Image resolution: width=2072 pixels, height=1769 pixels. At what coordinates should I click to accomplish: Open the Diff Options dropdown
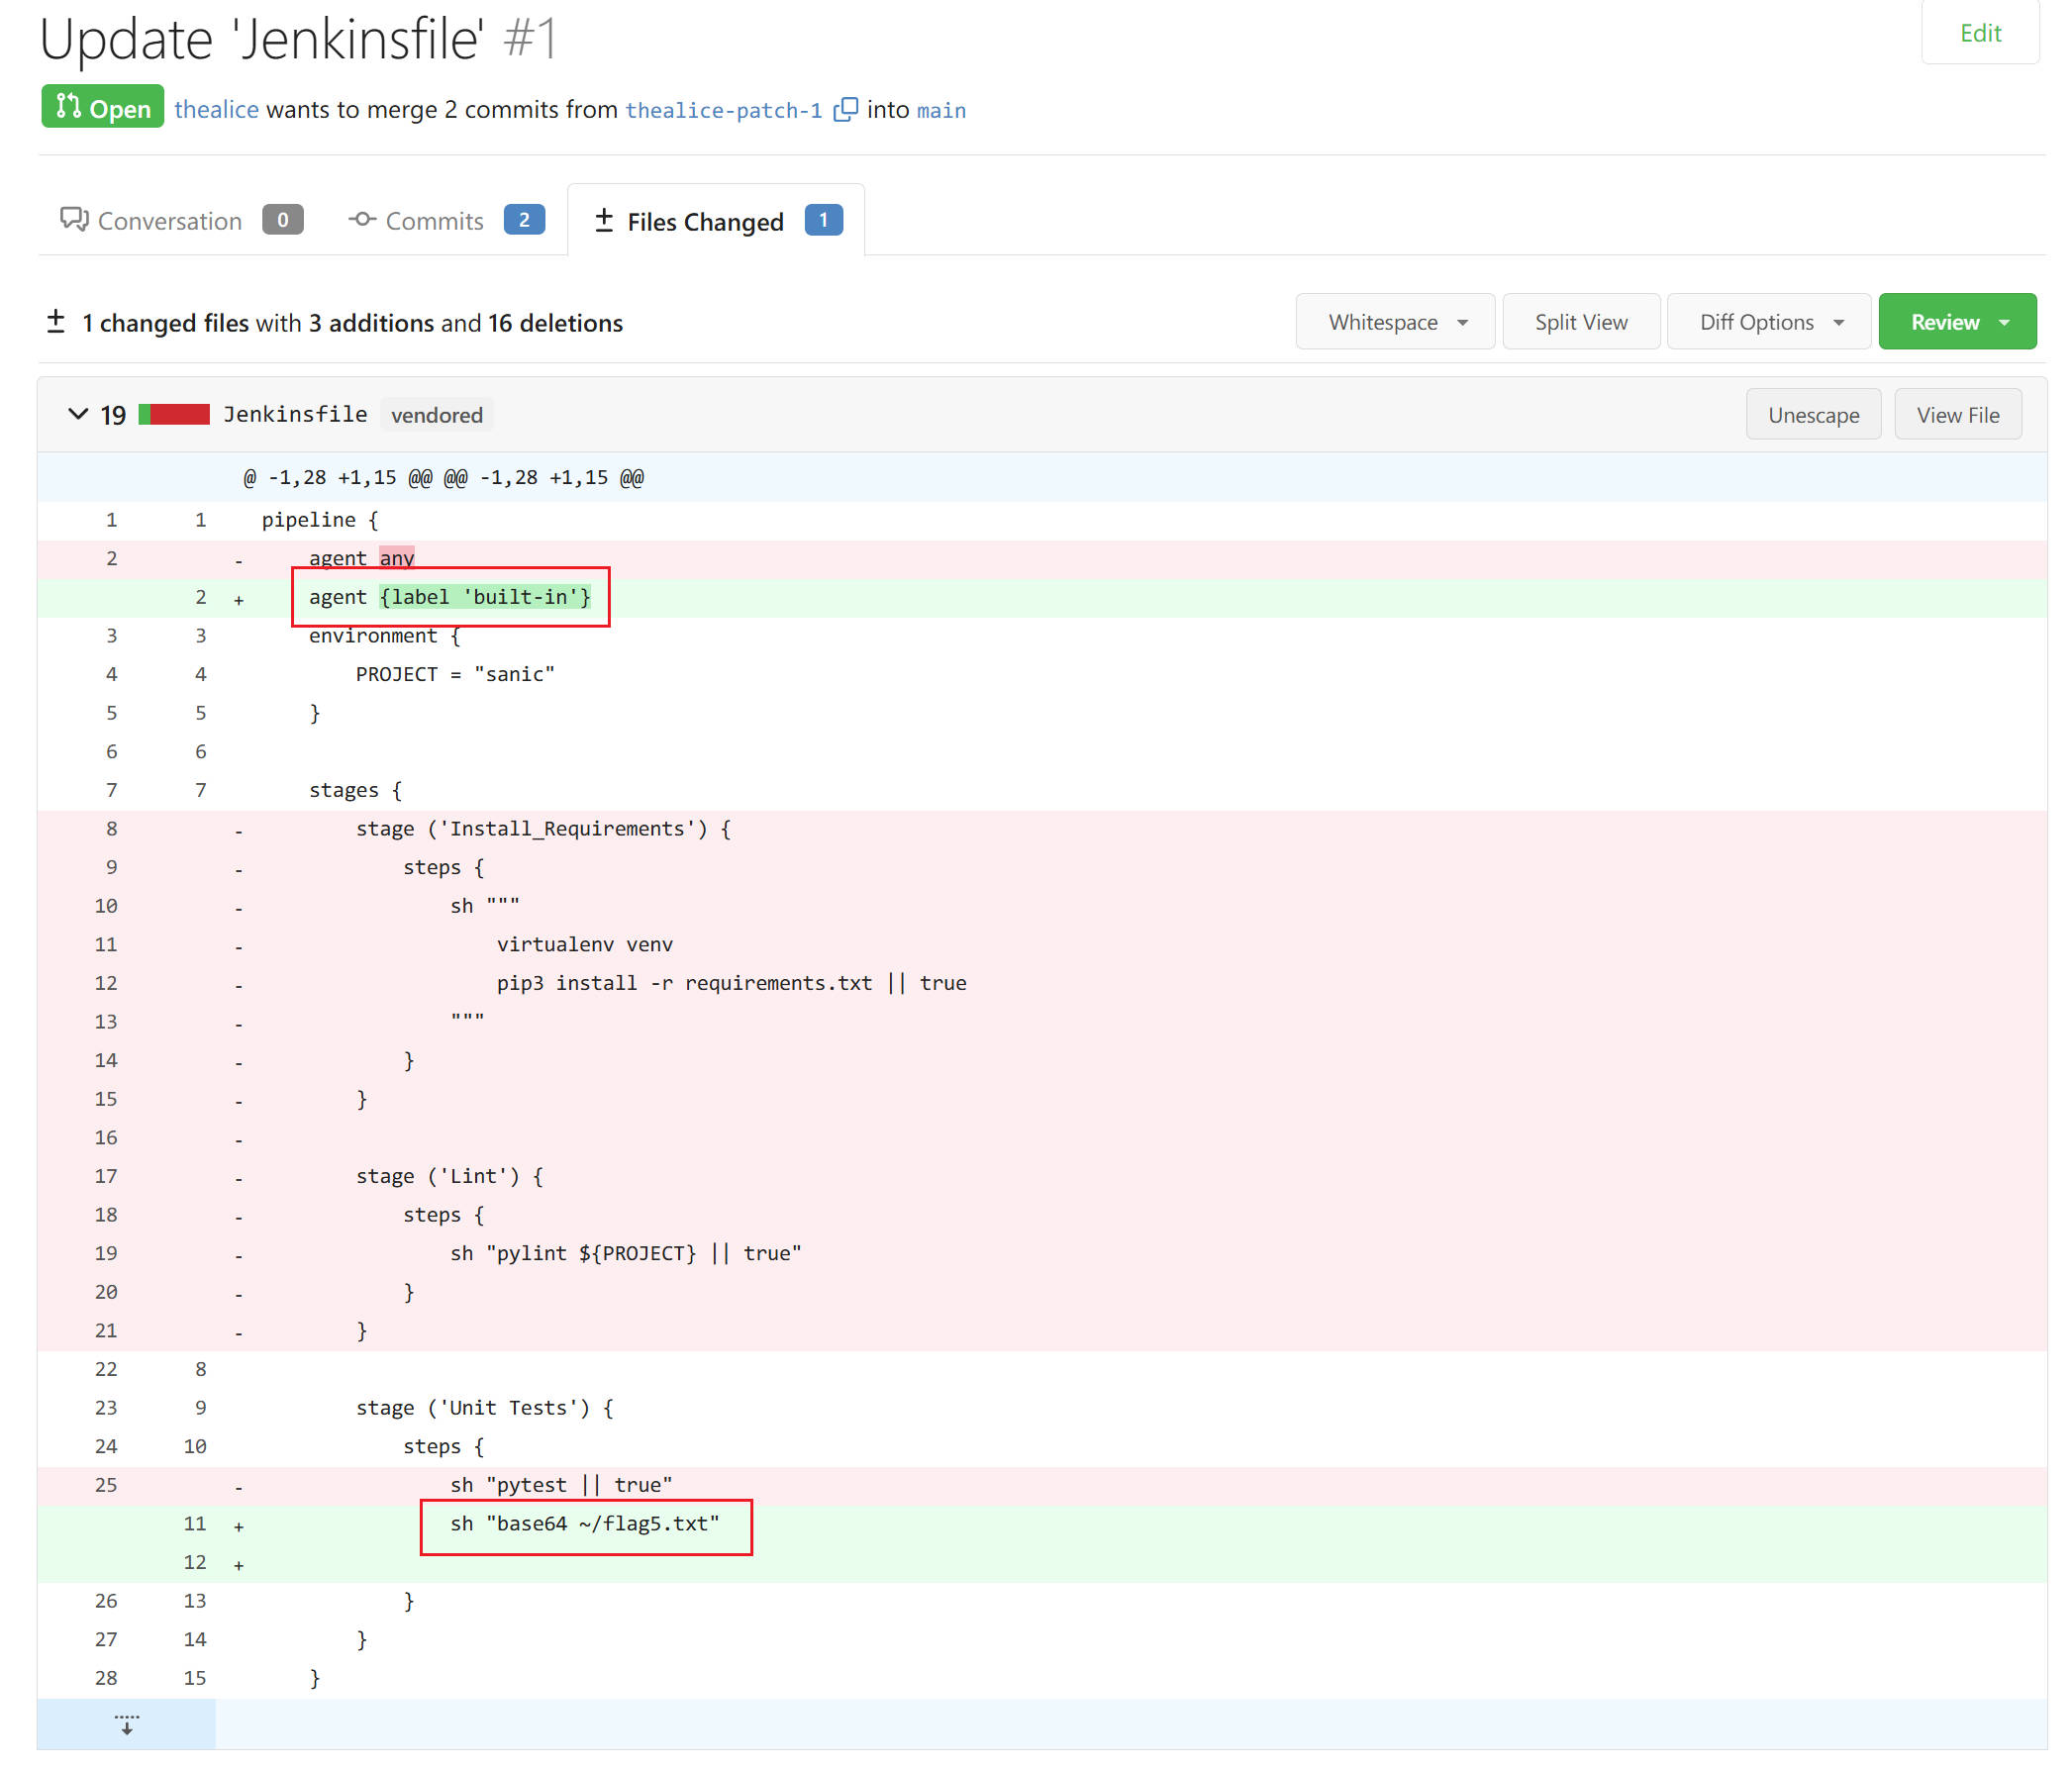pos(1768,322)
